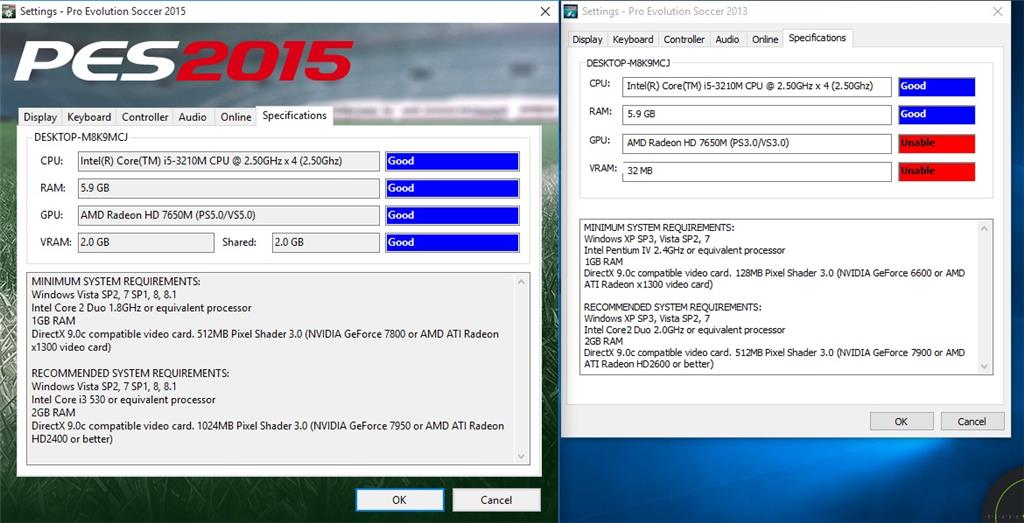Image resolution: width=1024 pixels, height=523 pixels.
Task: Click RAM 5.9 GB field in PES 2015
Action: pos(229,188)
